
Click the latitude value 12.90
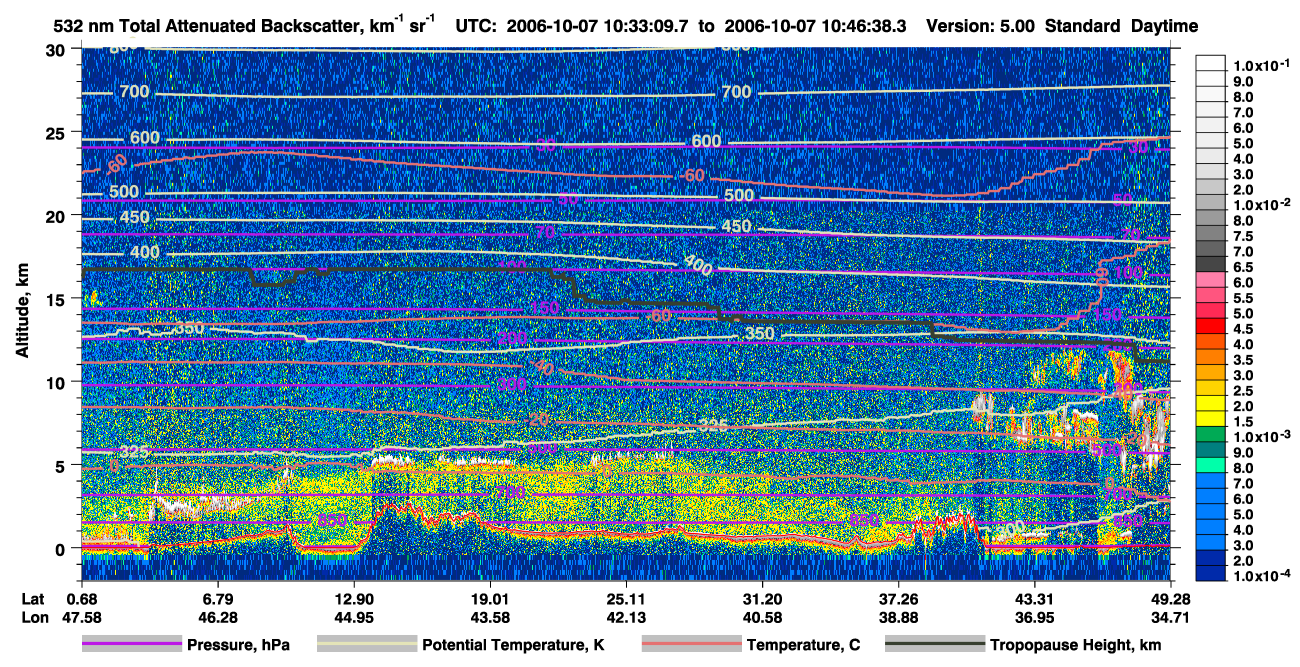click(x=354, y=599)
